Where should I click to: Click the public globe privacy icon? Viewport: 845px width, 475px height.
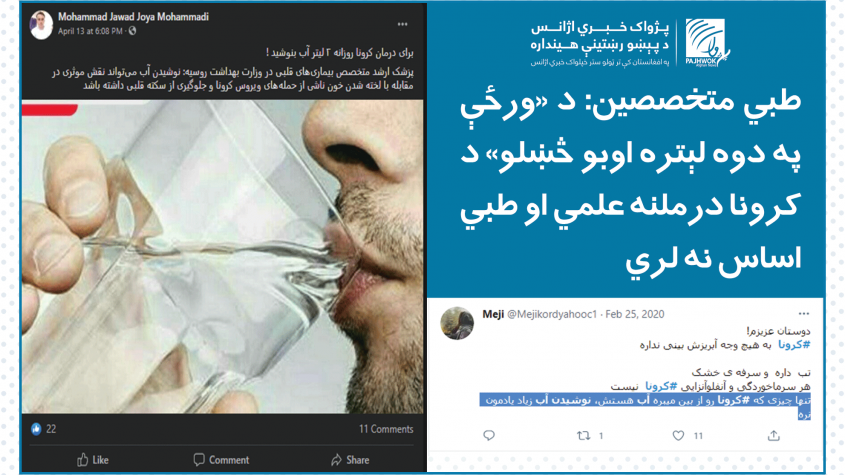133,31
